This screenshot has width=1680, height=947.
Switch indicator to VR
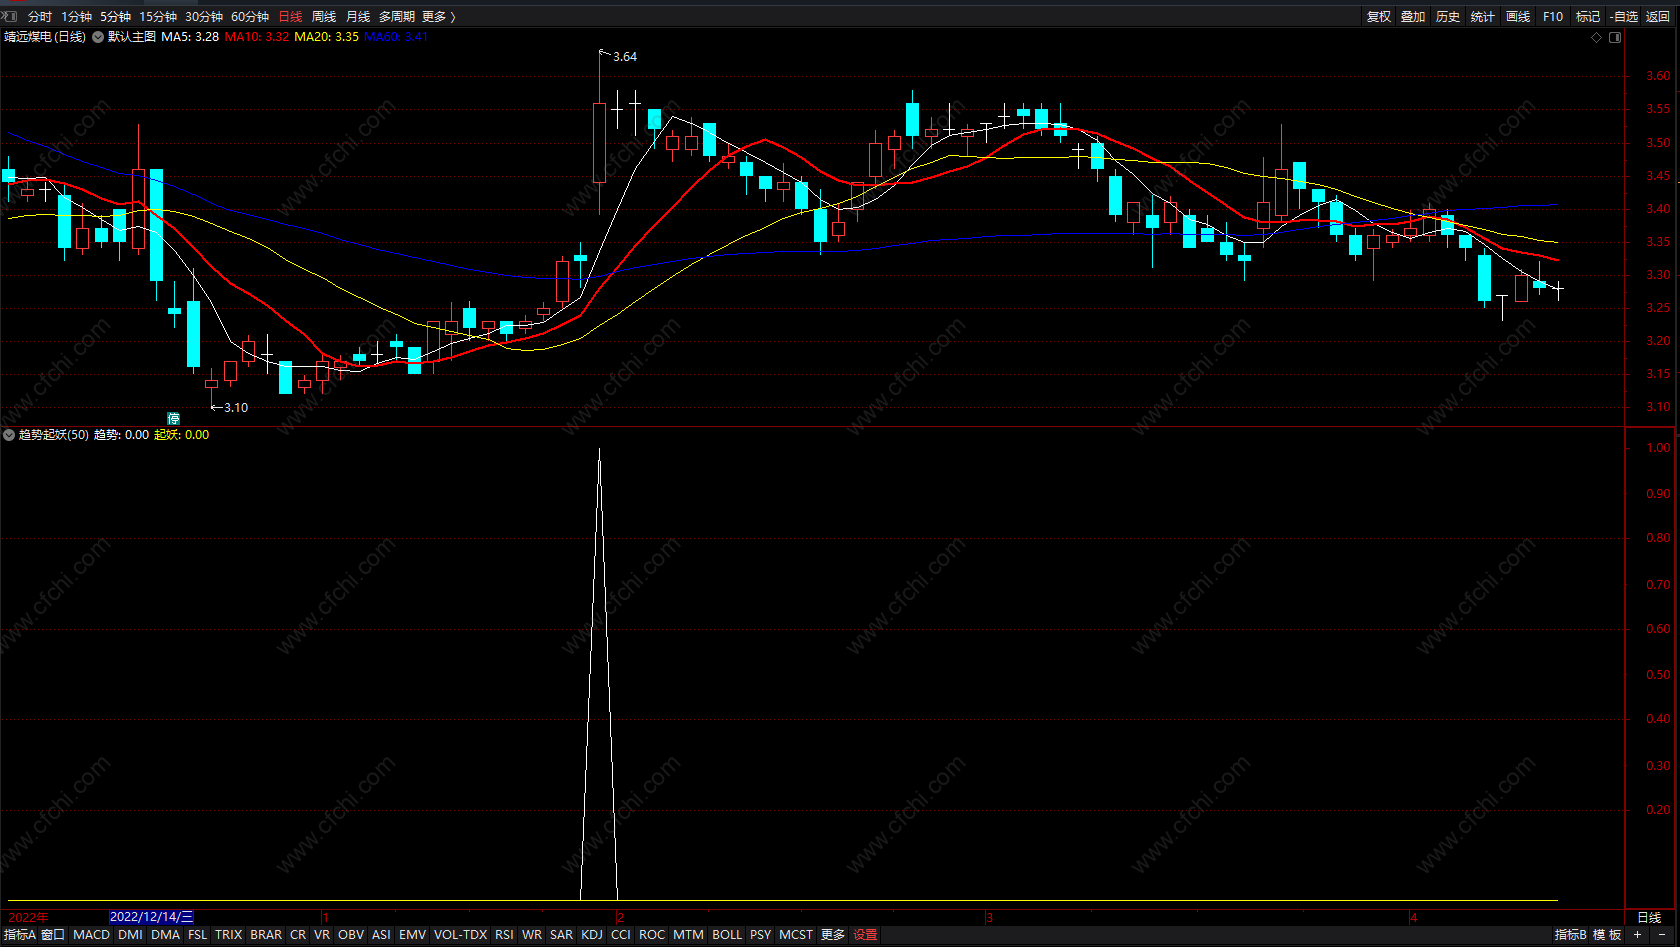(321, 935)
